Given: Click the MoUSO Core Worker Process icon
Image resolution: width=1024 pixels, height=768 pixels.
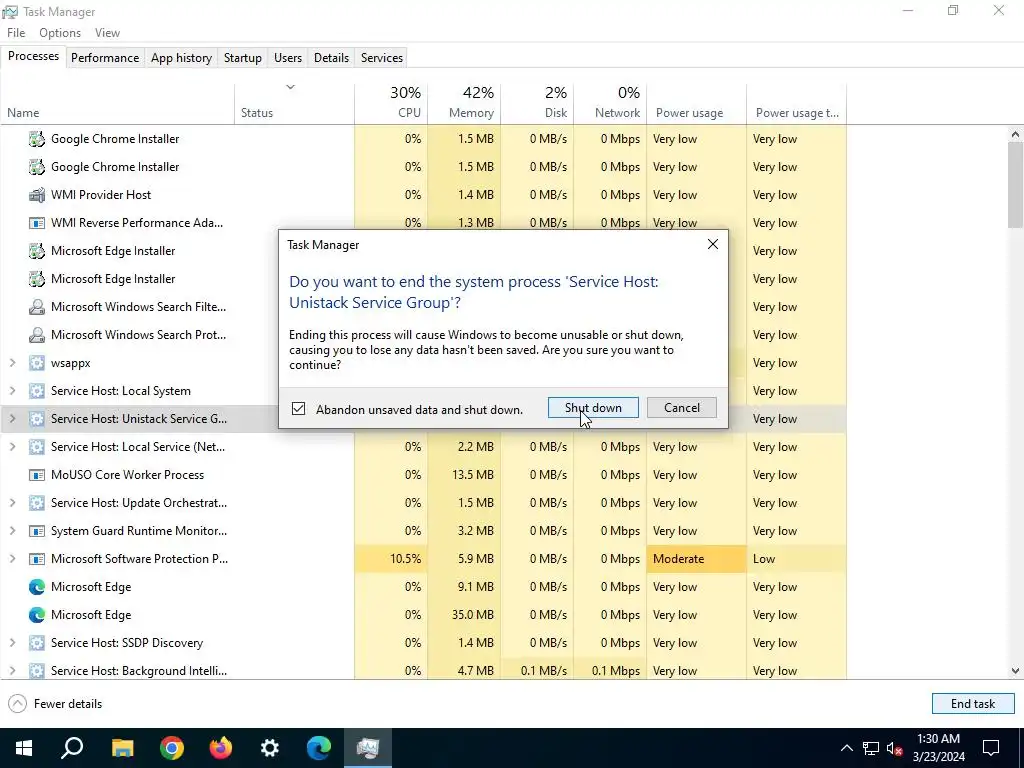Looking at the screenshot, I should [x=37, y=475].
